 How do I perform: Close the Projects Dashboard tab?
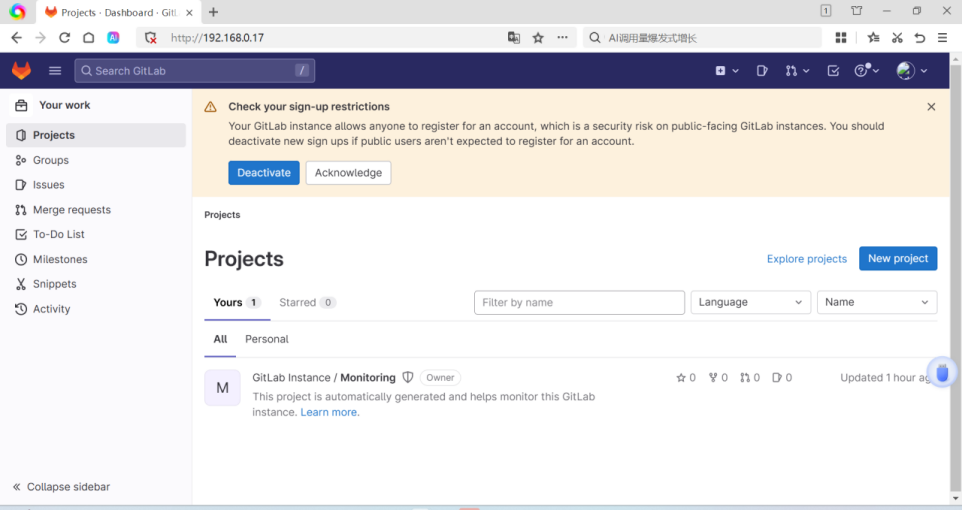pyautogui.click(x=189, y=12)
